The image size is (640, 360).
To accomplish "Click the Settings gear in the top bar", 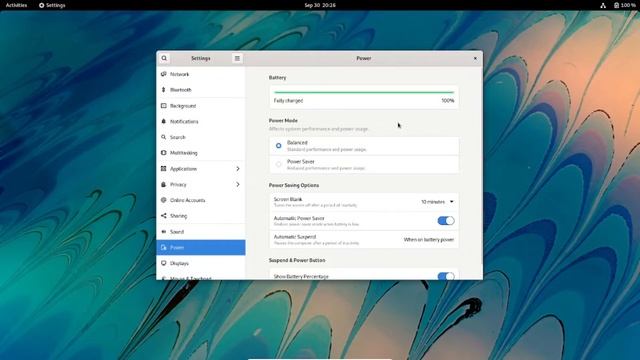I will click(x=41, y=5).
